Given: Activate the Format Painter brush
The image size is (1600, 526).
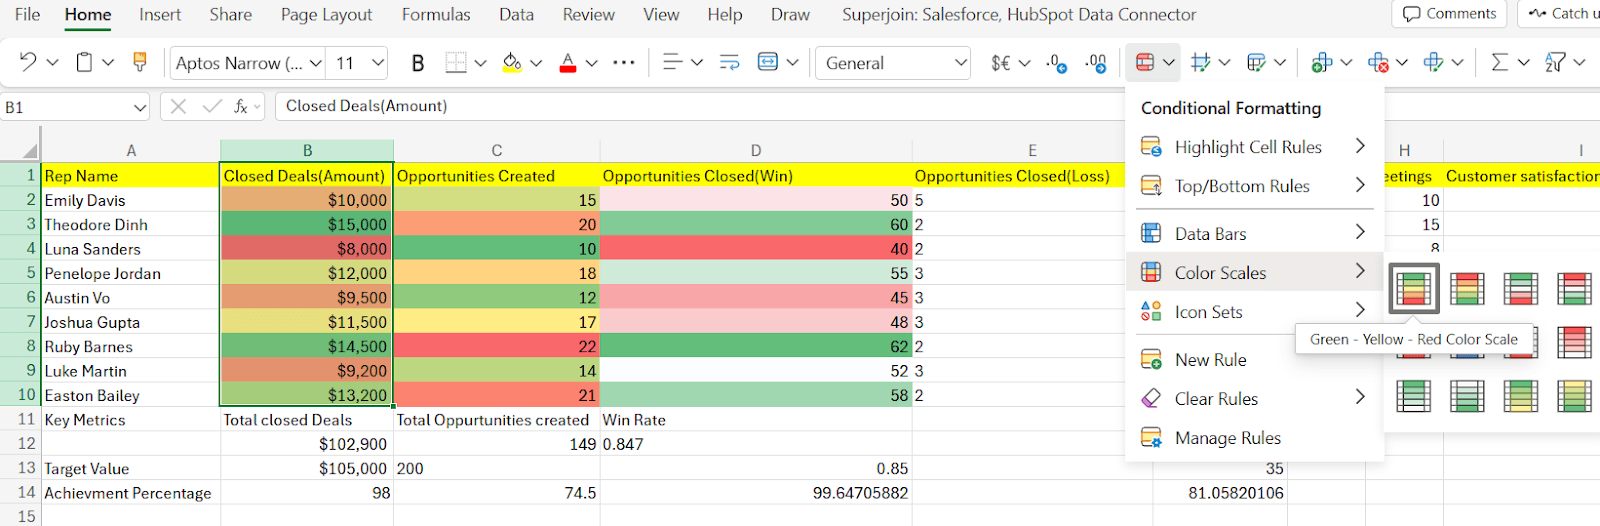Looking at the screenshot, I should 140,62.
